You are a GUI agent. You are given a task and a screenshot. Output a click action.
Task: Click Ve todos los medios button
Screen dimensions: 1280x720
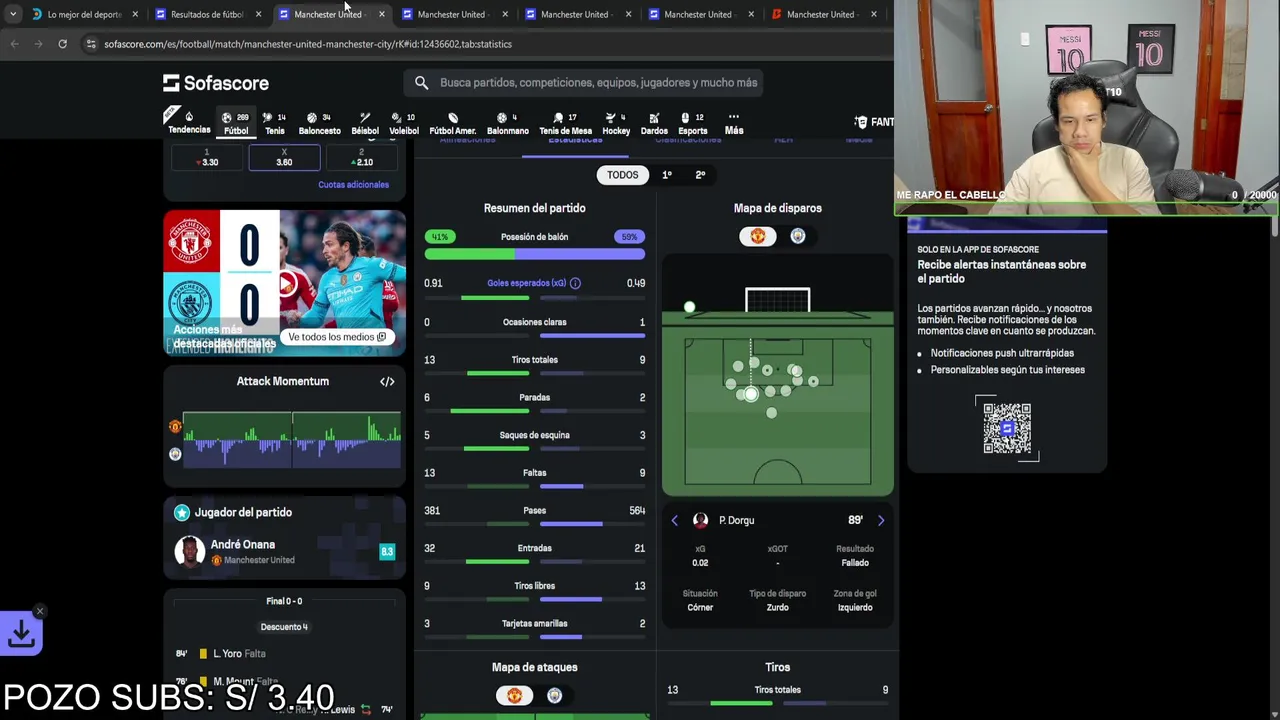click(x=337, y=337)
